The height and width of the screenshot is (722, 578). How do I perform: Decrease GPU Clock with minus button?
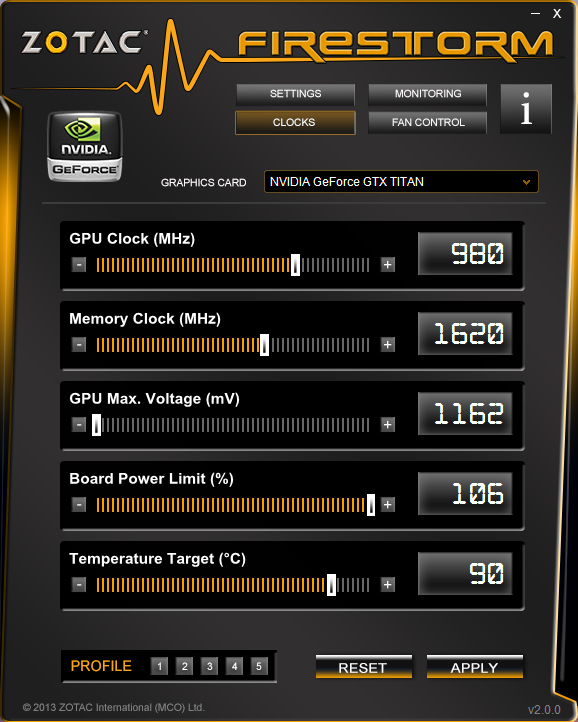click(79, 265)
